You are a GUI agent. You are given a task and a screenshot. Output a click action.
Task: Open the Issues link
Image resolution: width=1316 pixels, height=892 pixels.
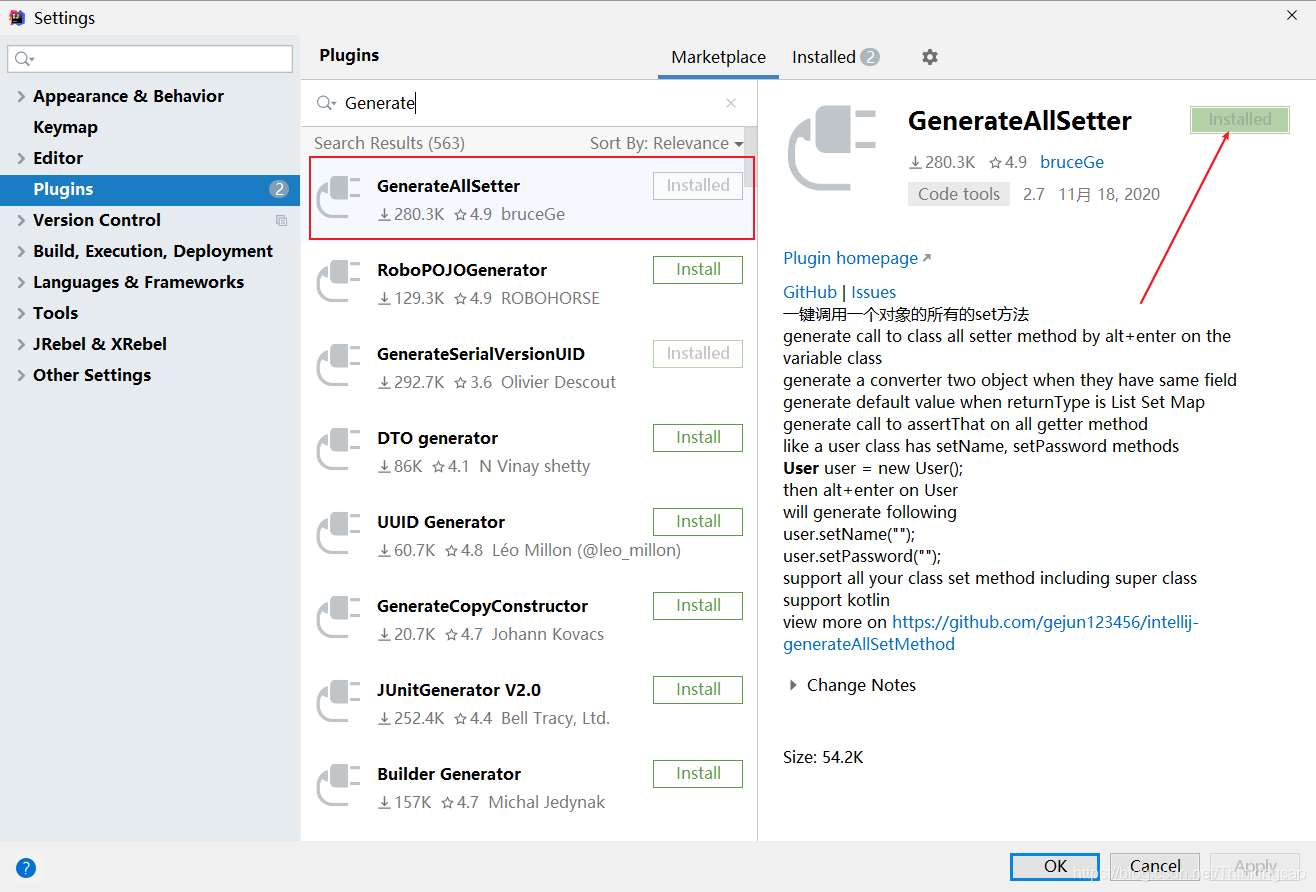pos(874,292)
